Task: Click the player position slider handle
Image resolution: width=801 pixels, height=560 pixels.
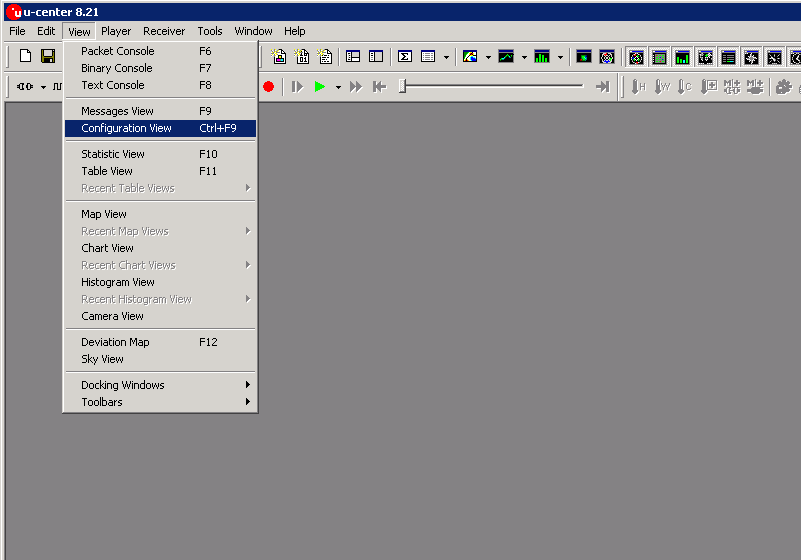Action: click(x=403, y=86)
